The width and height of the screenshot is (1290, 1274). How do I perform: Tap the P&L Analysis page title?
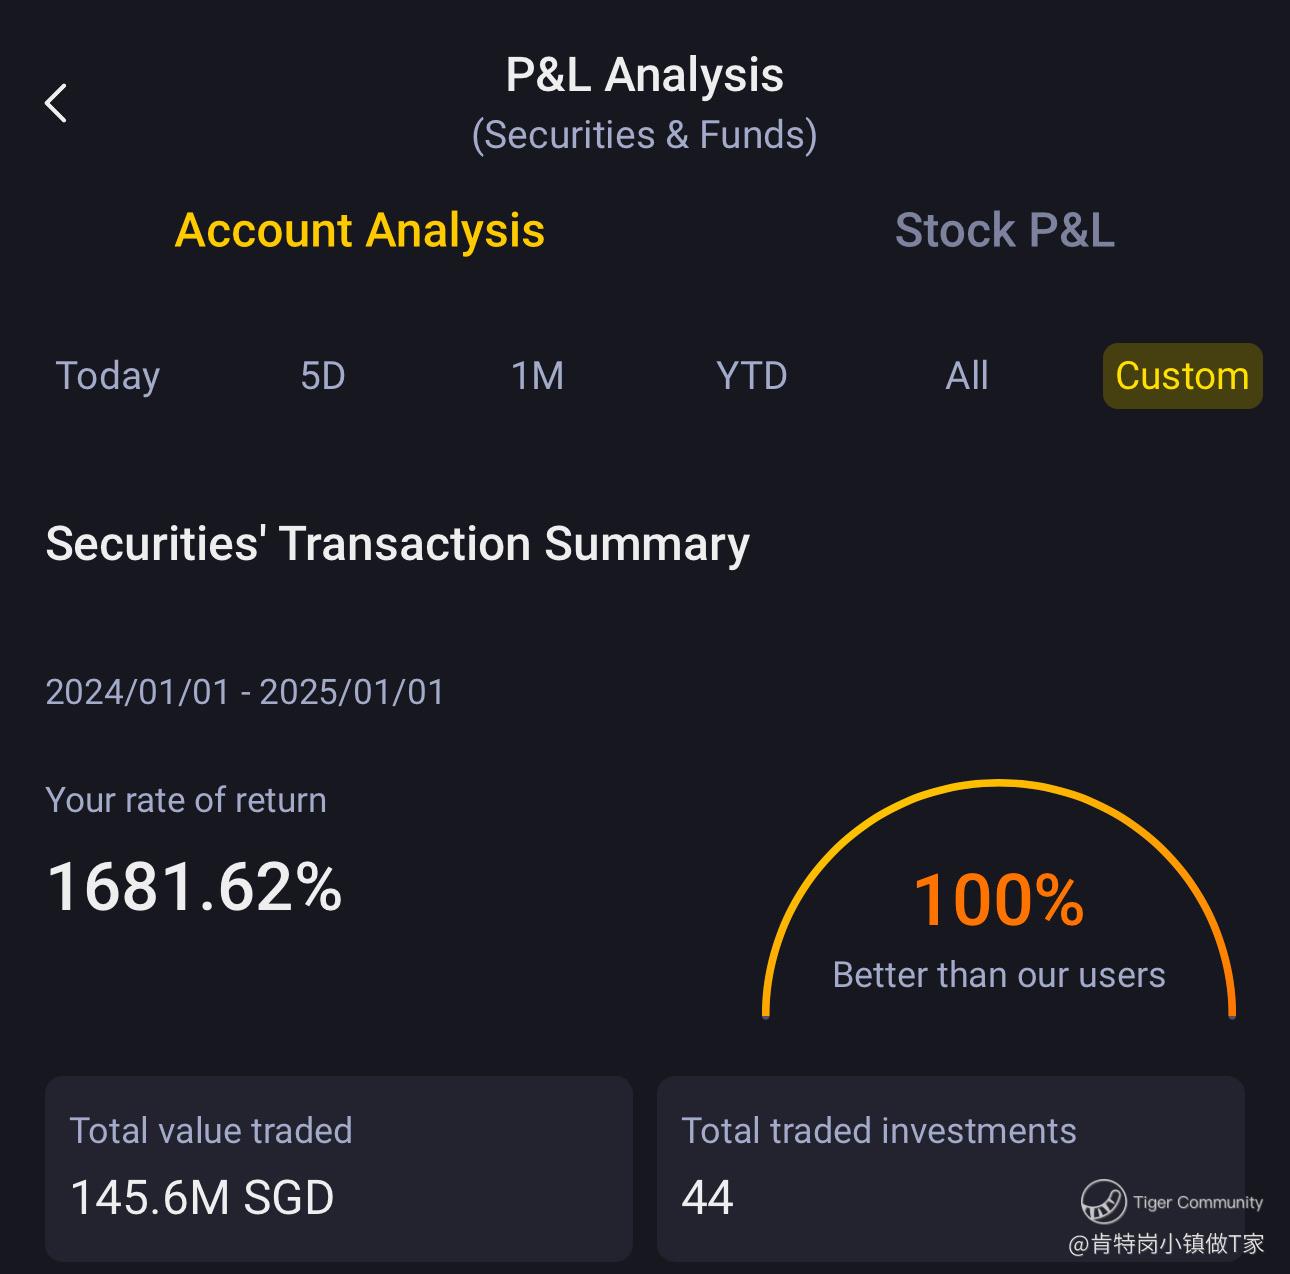pos(645,75)
